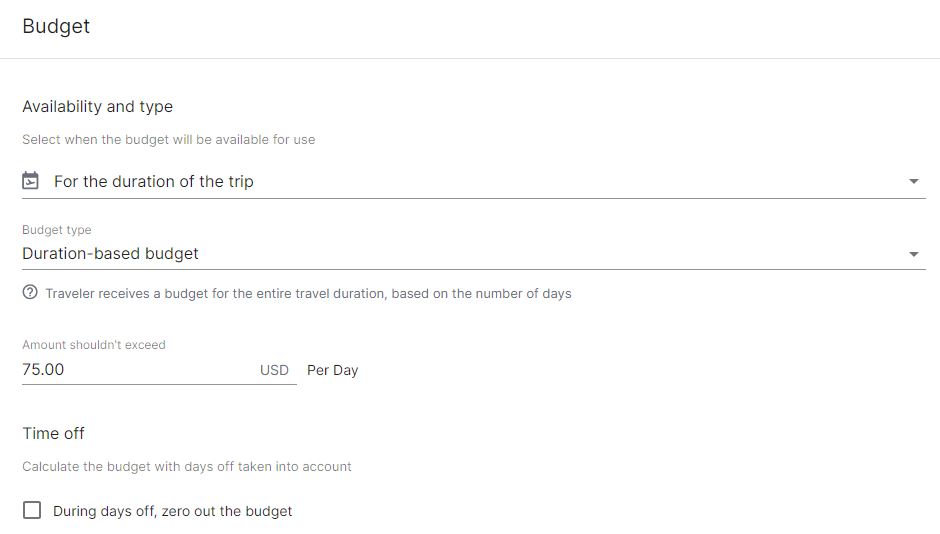This screenshot has width=940, height=534.
Task: Expand the Budget type dropdown arrow
Action: [x=914, y=254]
